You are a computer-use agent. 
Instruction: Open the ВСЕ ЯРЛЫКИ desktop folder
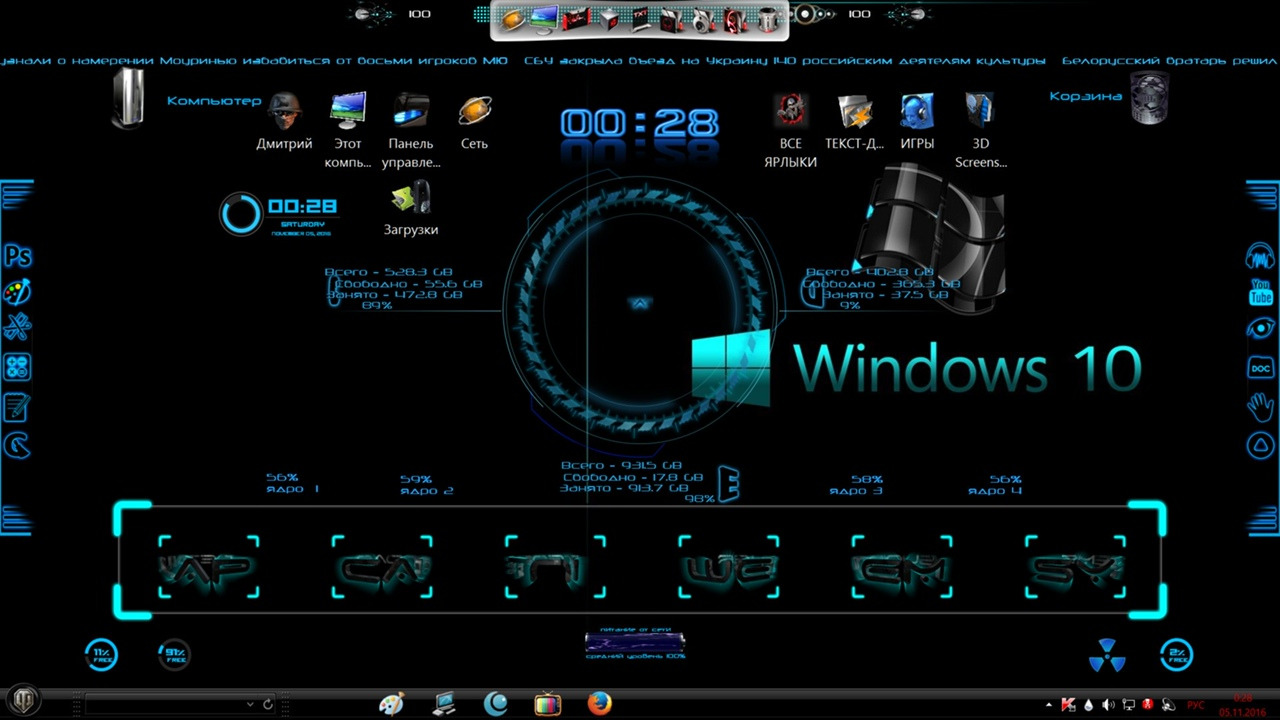pyautogui.click(x=790, y=111)
